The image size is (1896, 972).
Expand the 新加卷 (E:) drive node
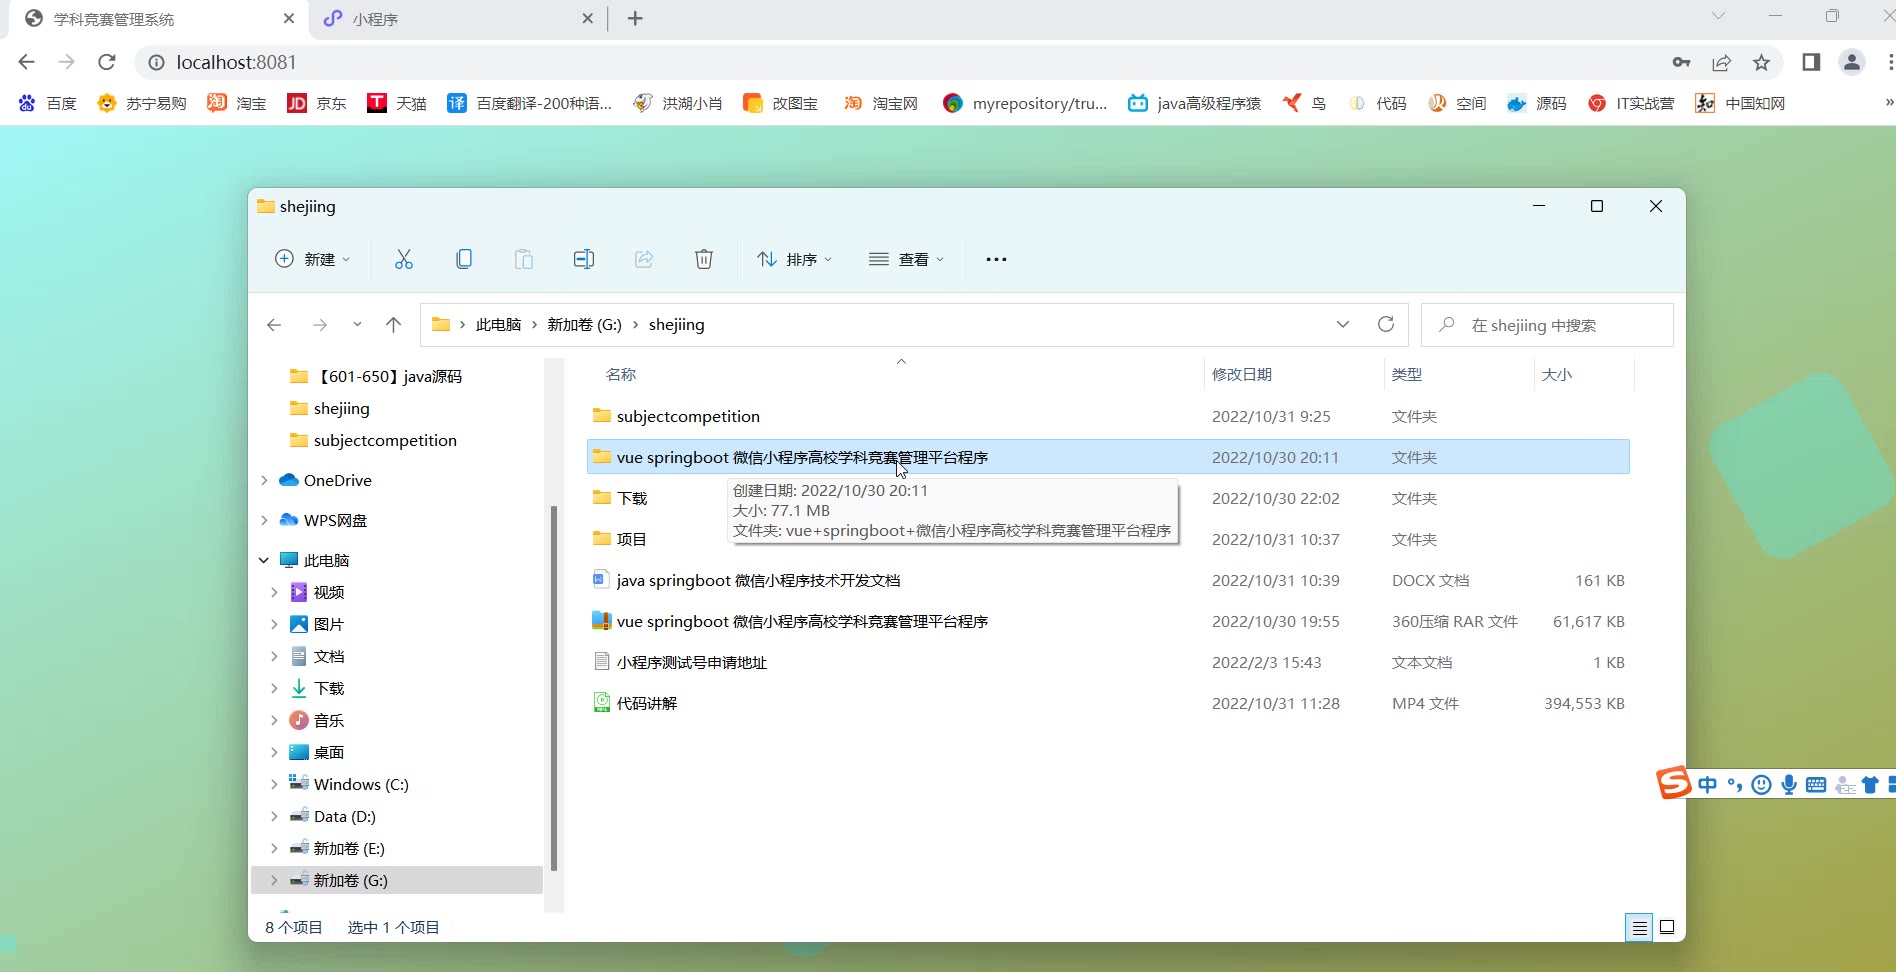click(x=274, y=848)
